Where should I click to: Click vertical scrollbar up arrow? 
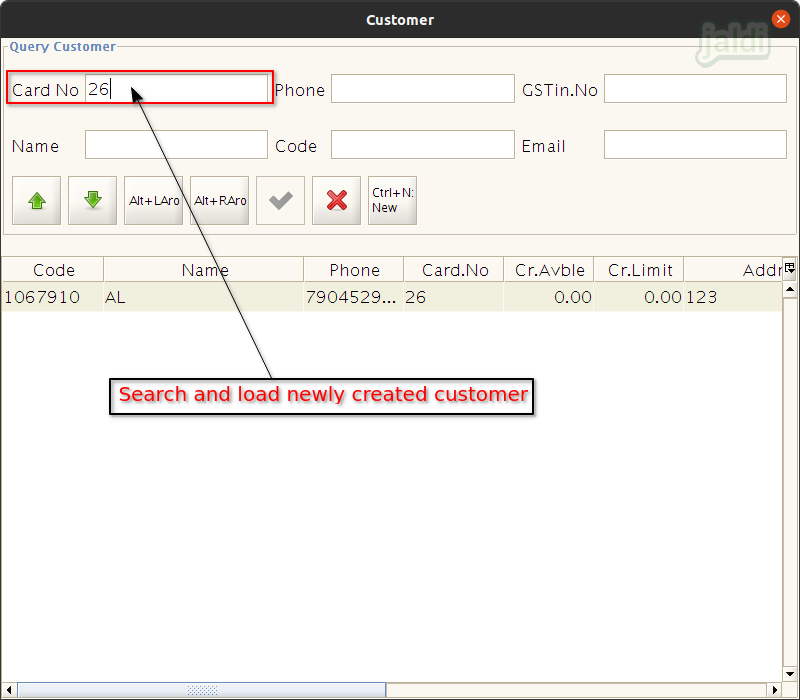click(790, 289)
